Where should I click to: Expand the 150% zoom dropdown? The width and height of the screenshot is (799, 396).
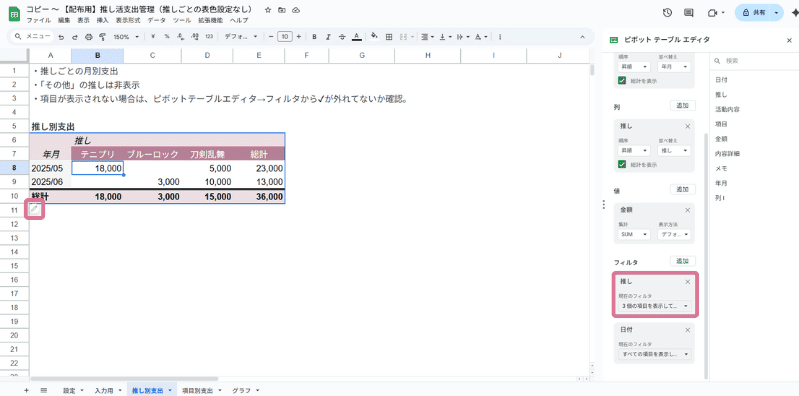[x=126, y=37]
